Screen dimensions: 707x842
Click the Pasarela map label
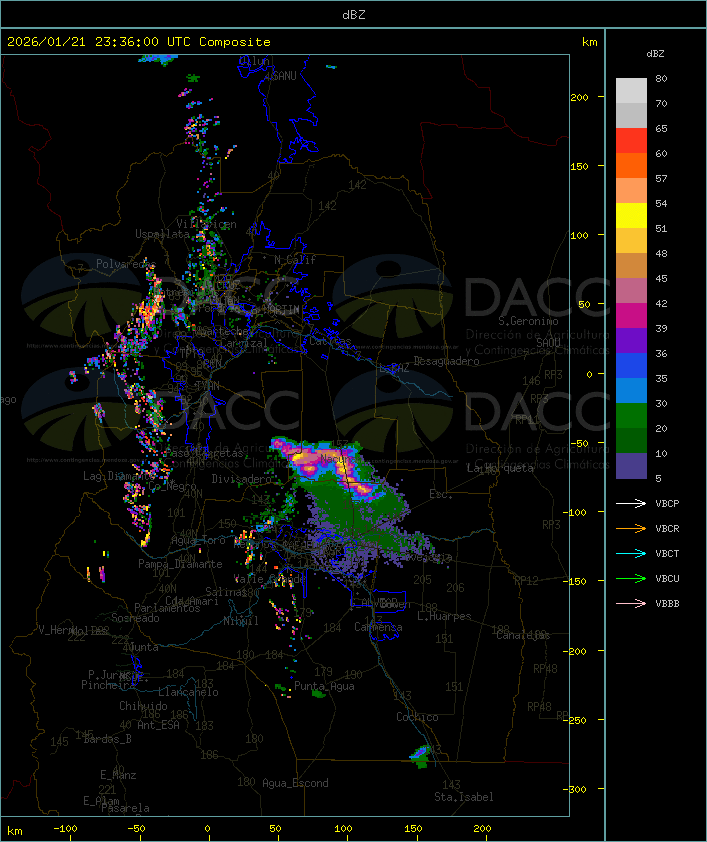tap(125, 808)
